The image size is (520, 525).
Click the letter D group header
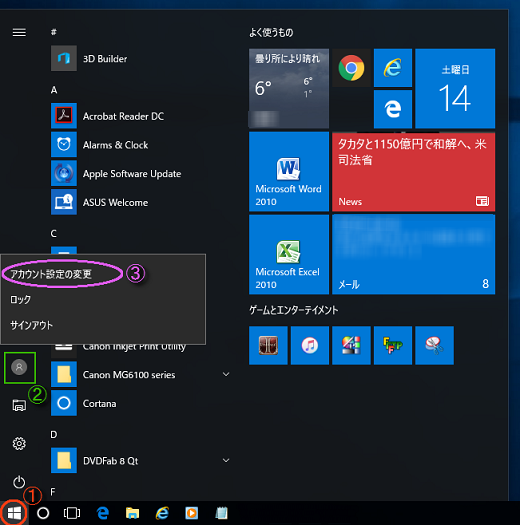(x=54, y=435)
